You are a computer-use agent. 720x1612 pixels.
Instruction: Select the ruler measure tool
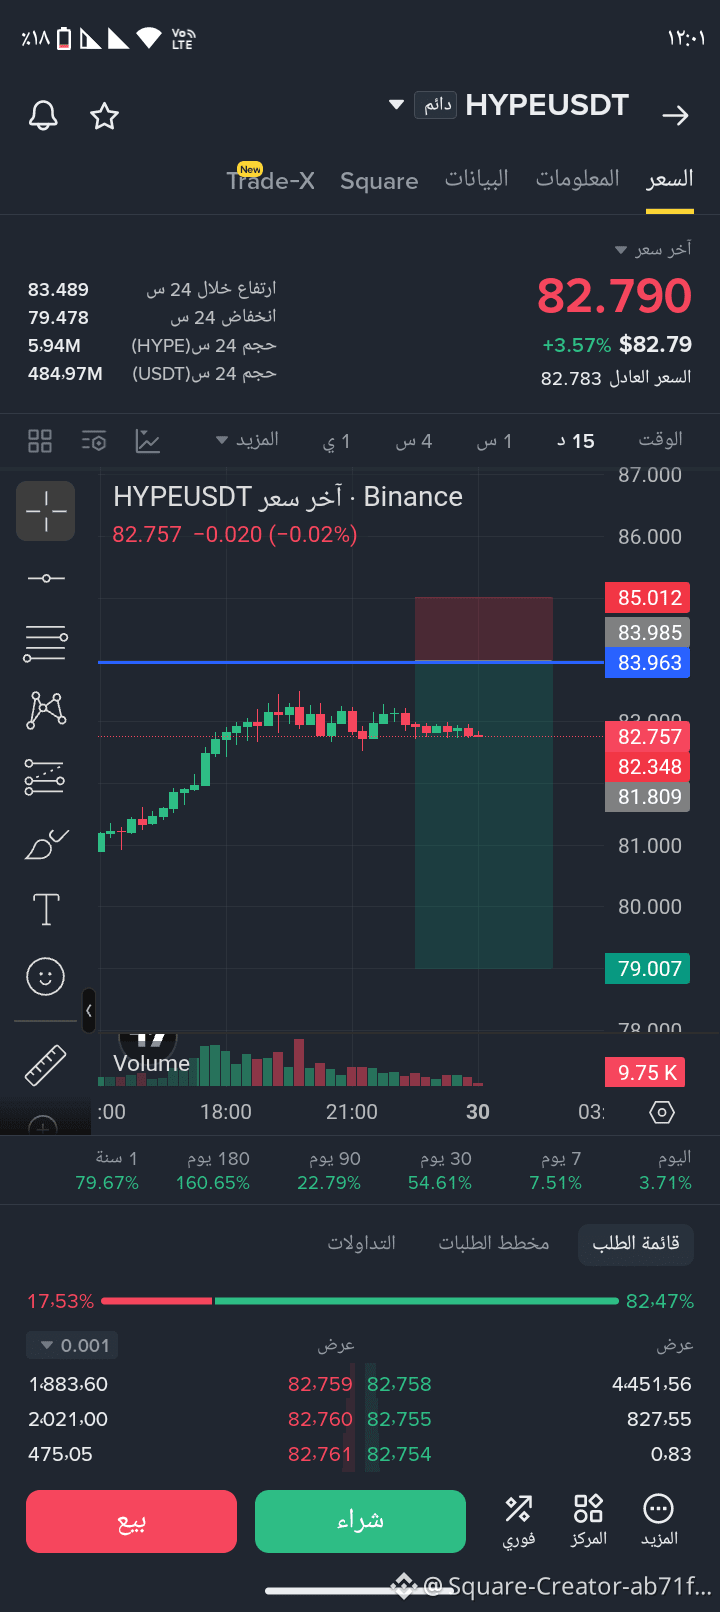pyautogui.click(x=46, y=1065)
